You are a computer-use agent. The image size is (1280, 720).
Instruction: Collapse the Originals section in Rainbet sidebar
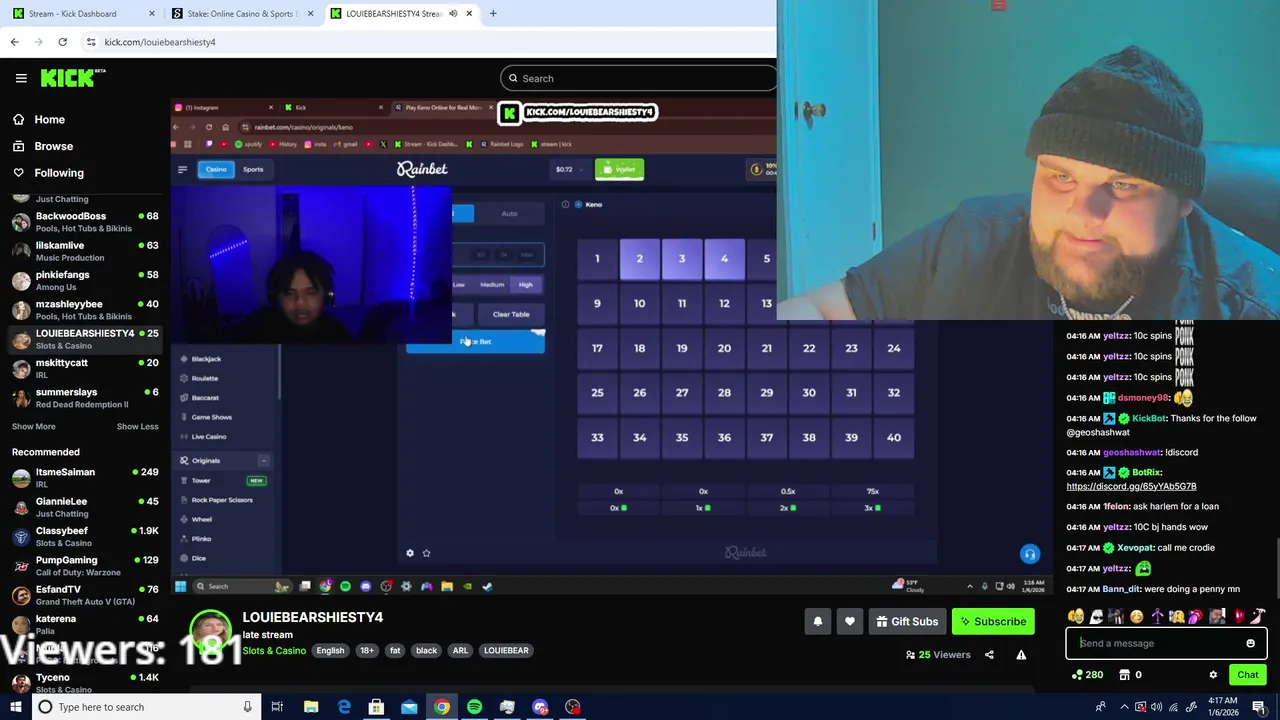tap(263, 460)
